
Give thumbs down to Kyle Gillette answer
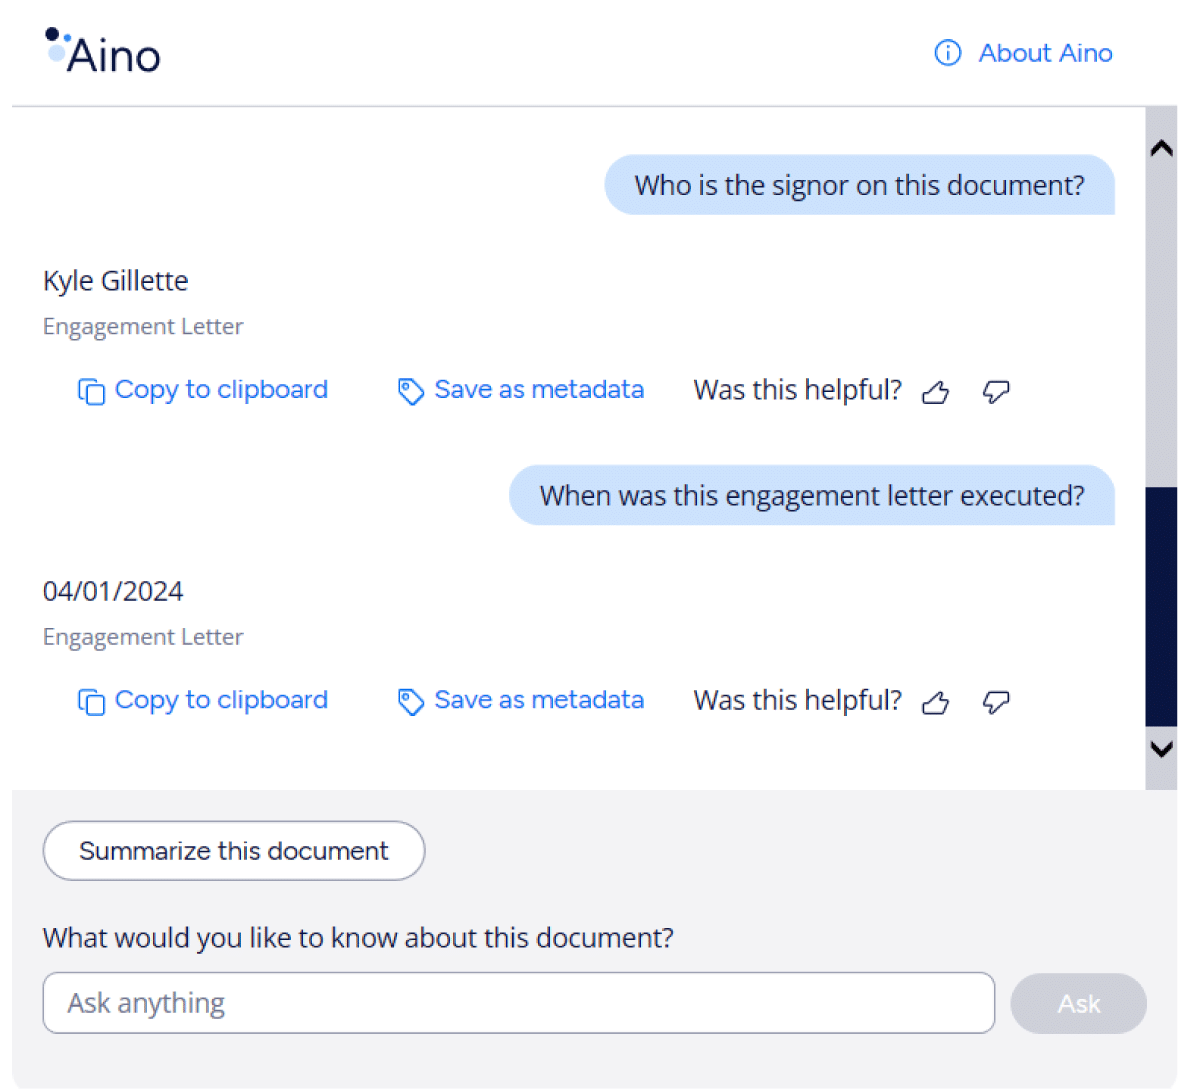tap(996, 392)
